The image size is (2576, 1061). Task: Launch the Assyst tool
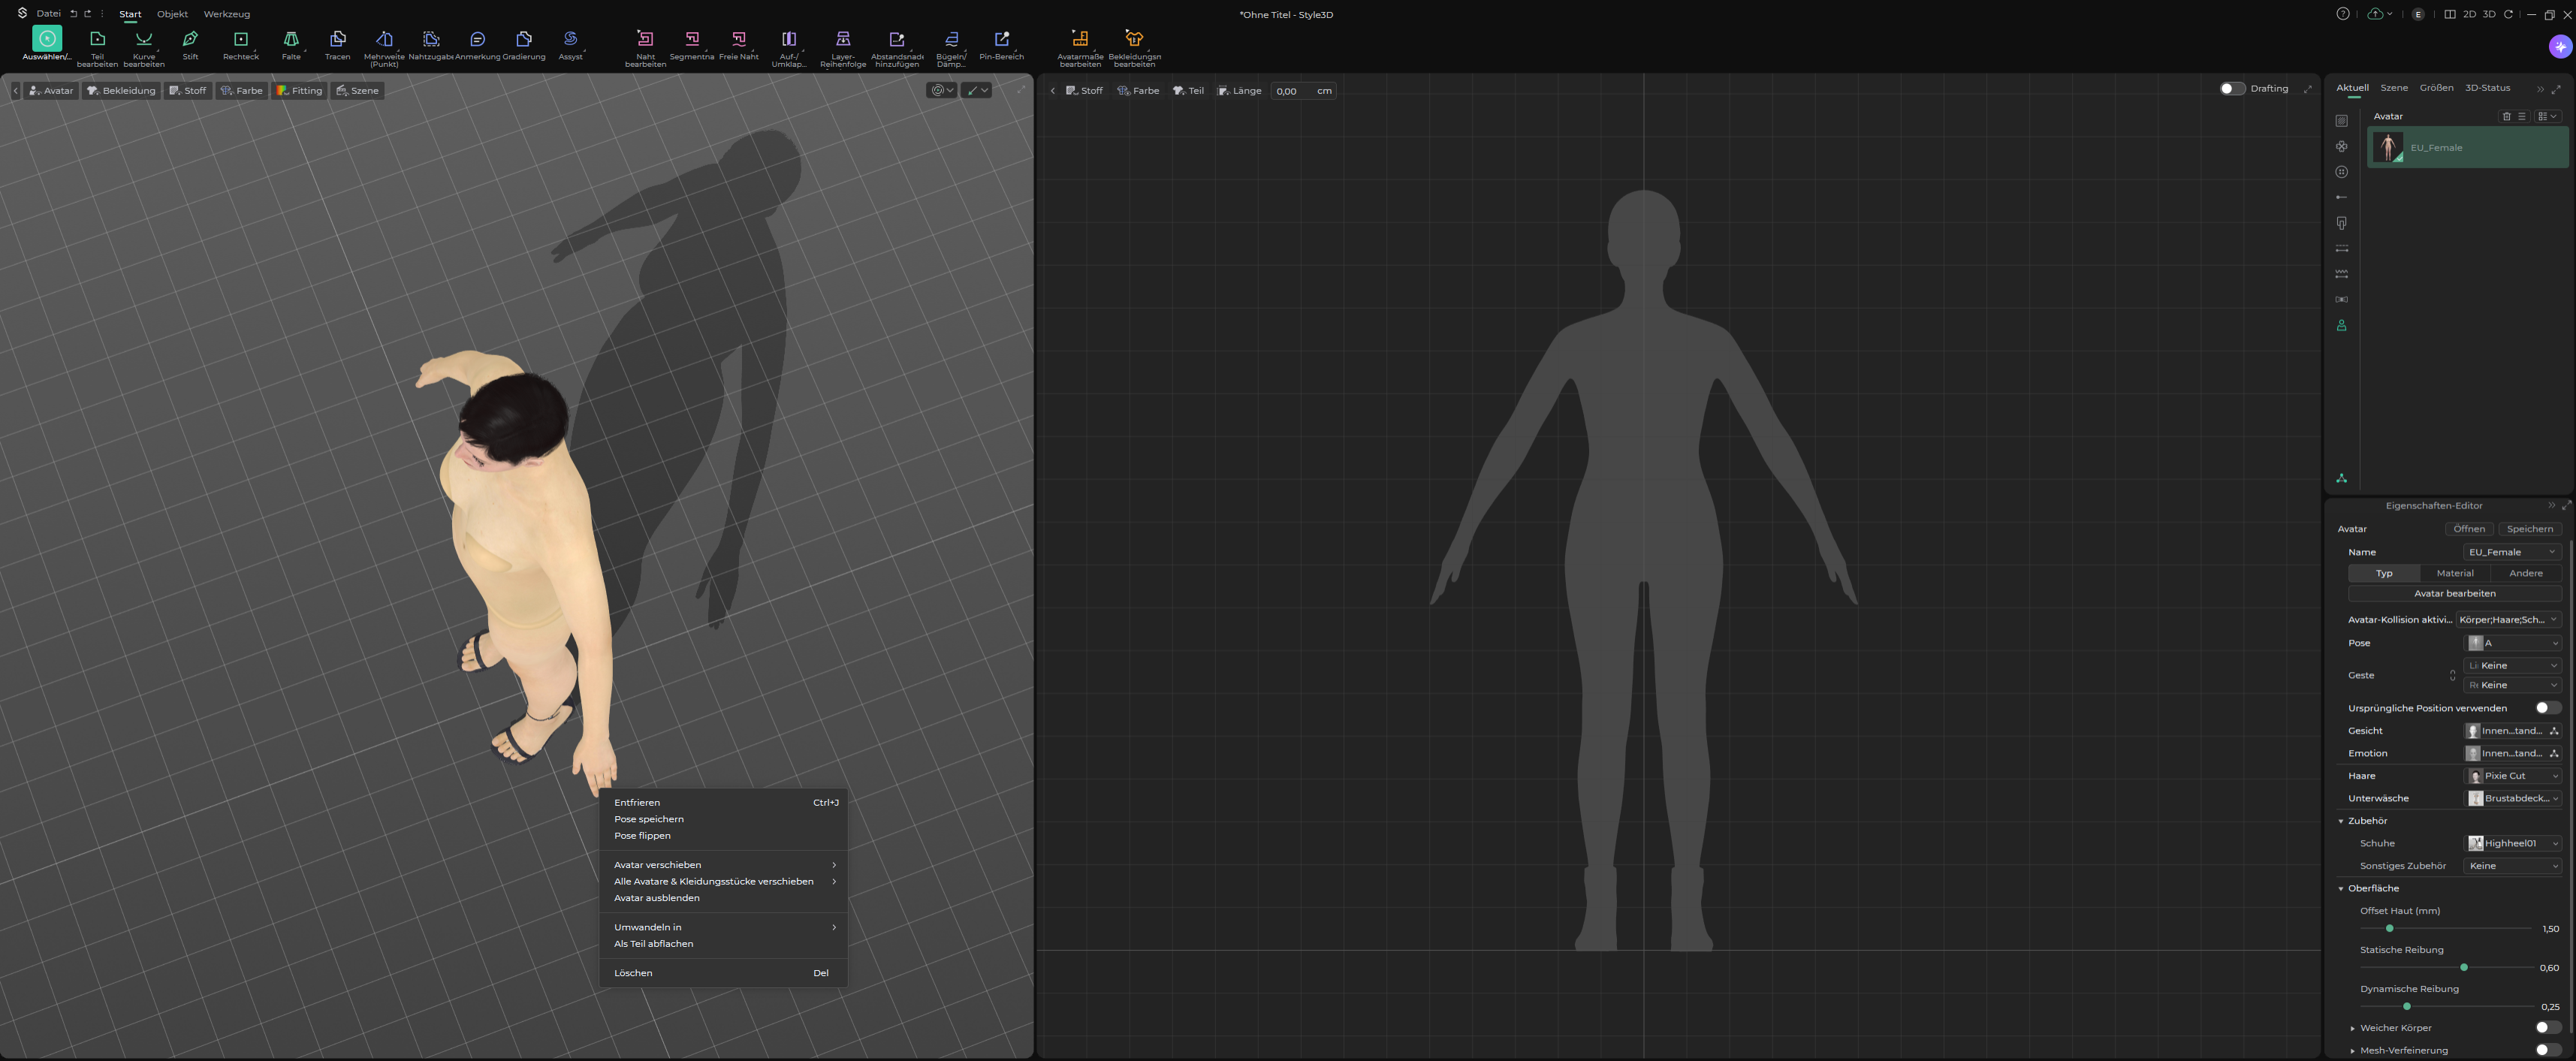click(x=570, y=45)
